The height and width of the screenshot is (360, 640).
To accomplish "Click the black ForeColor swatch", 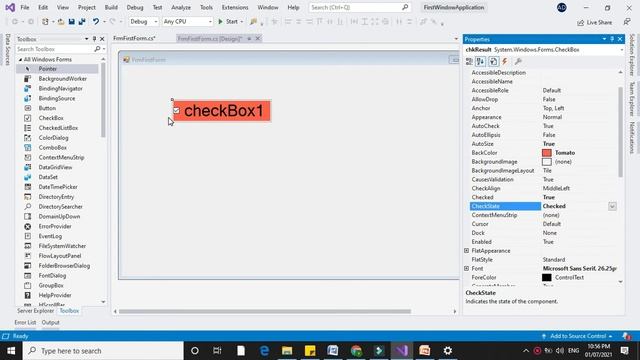I will coord(547,278).
